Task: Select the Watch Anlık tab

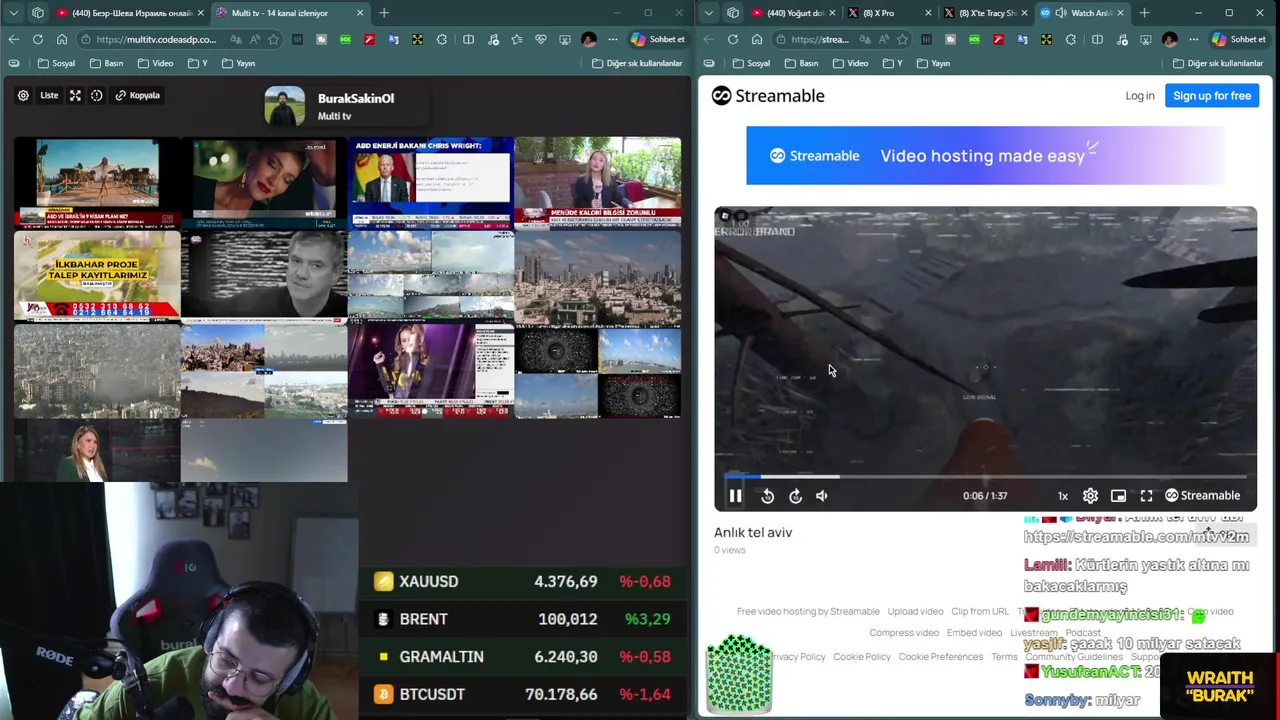Action: [1080, 13]
